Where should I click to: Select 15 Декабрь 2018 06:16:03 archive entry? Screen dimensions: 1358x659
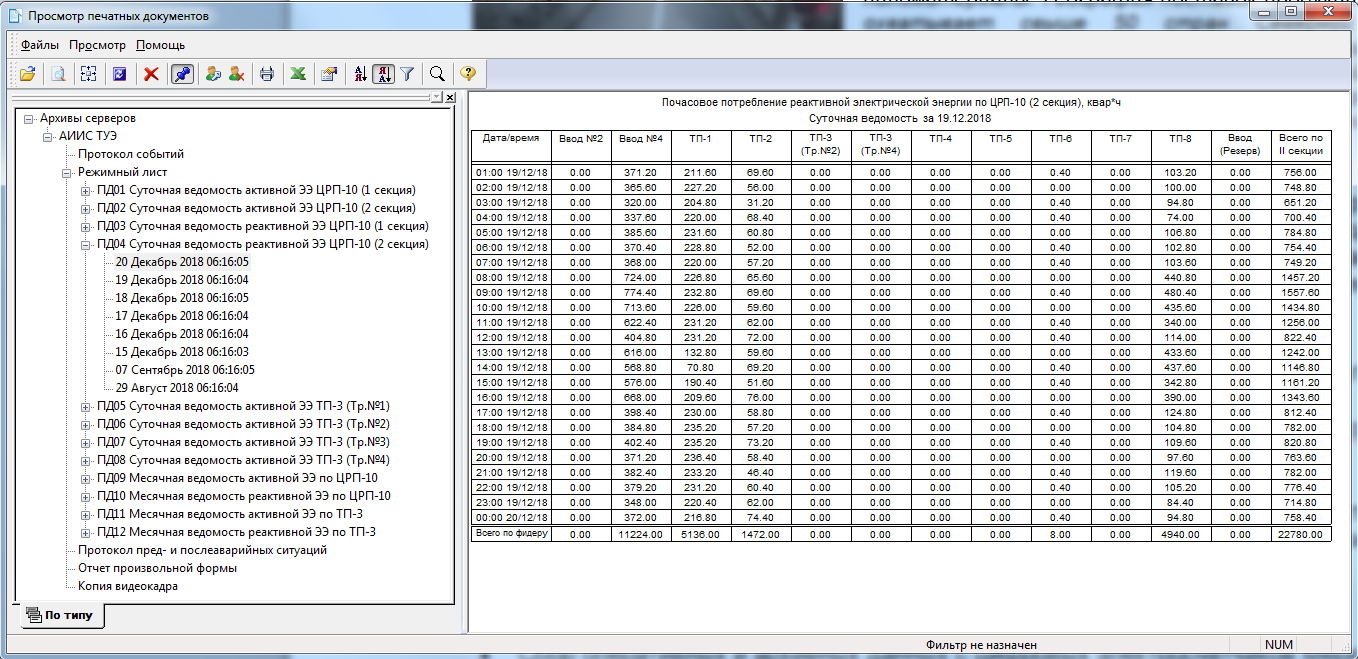click(182, 352)
